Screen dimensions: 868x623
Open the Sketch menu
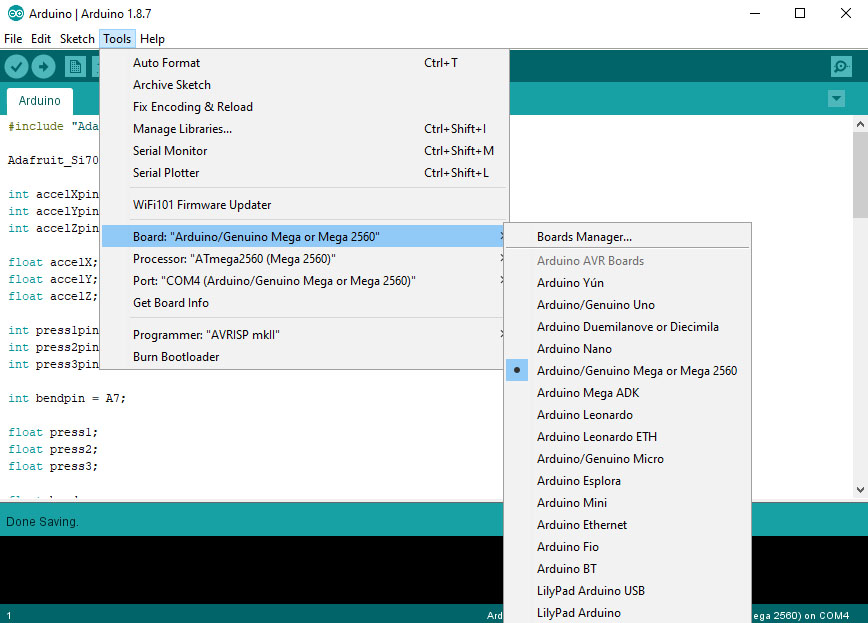click(x=77, y=39)
